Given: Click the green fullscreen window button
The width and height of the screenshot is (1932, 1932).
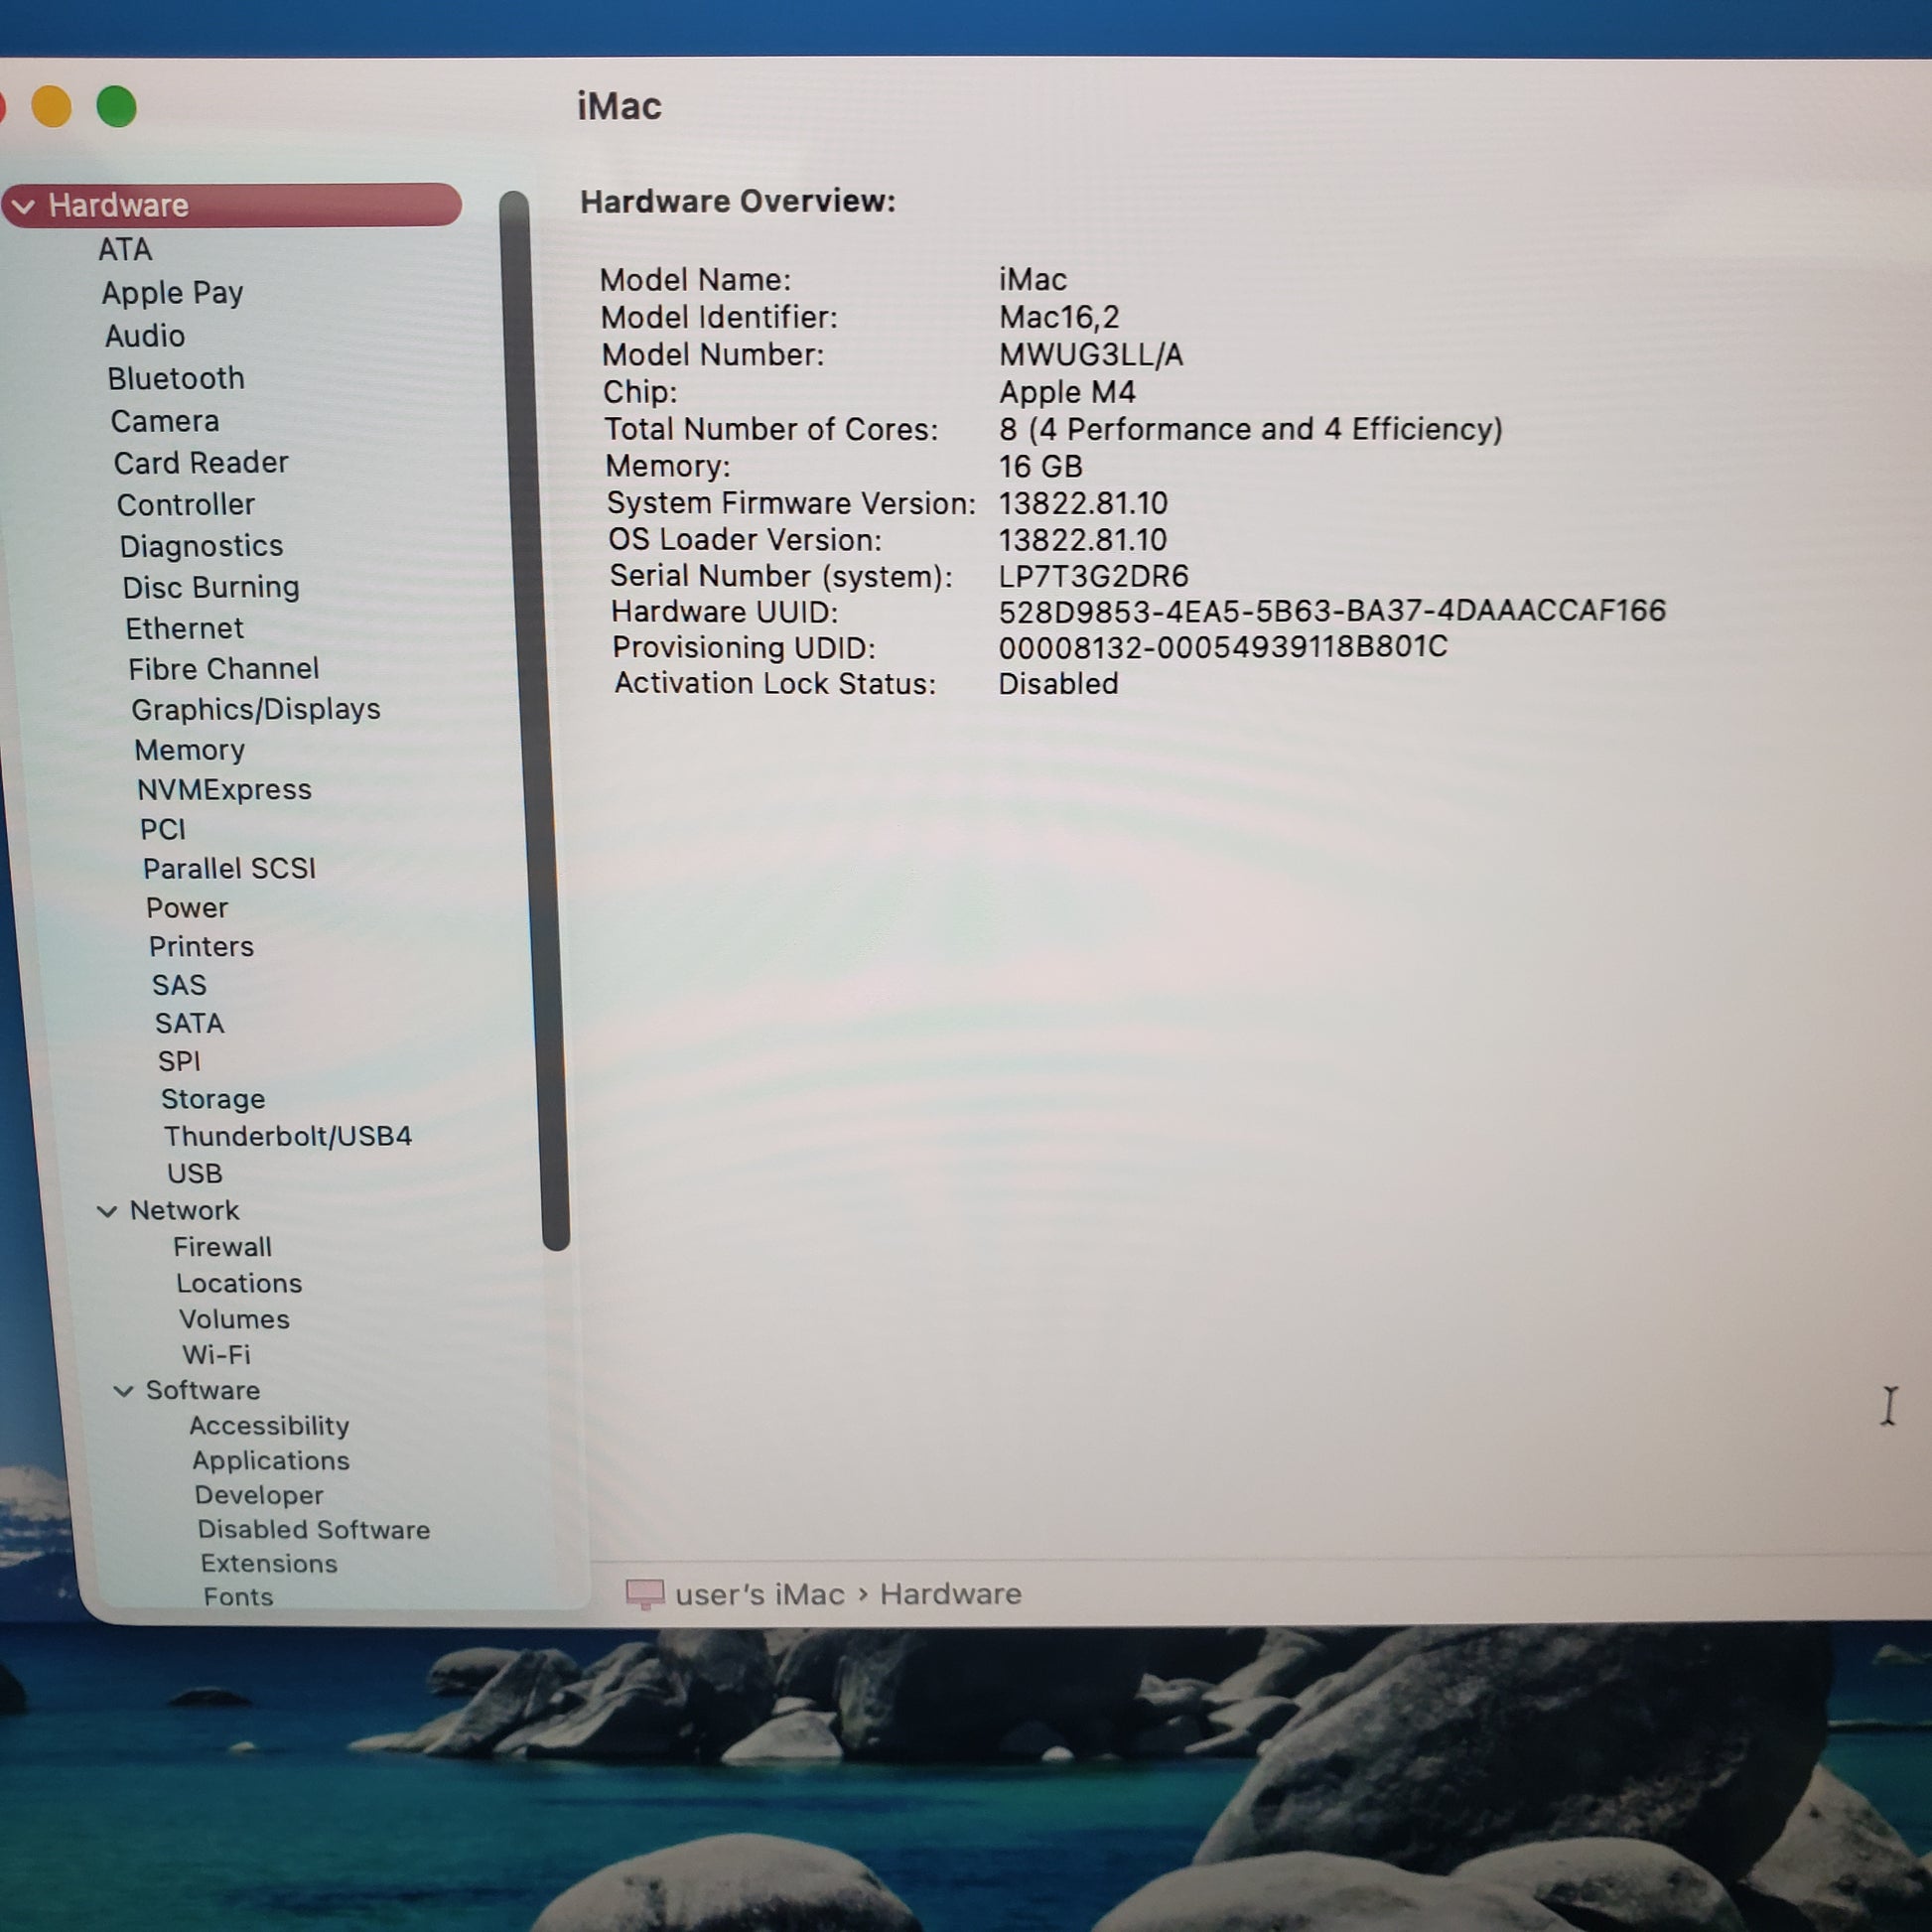Looking at the screenshot, I should pyautogui.click(x=116, y=107).
